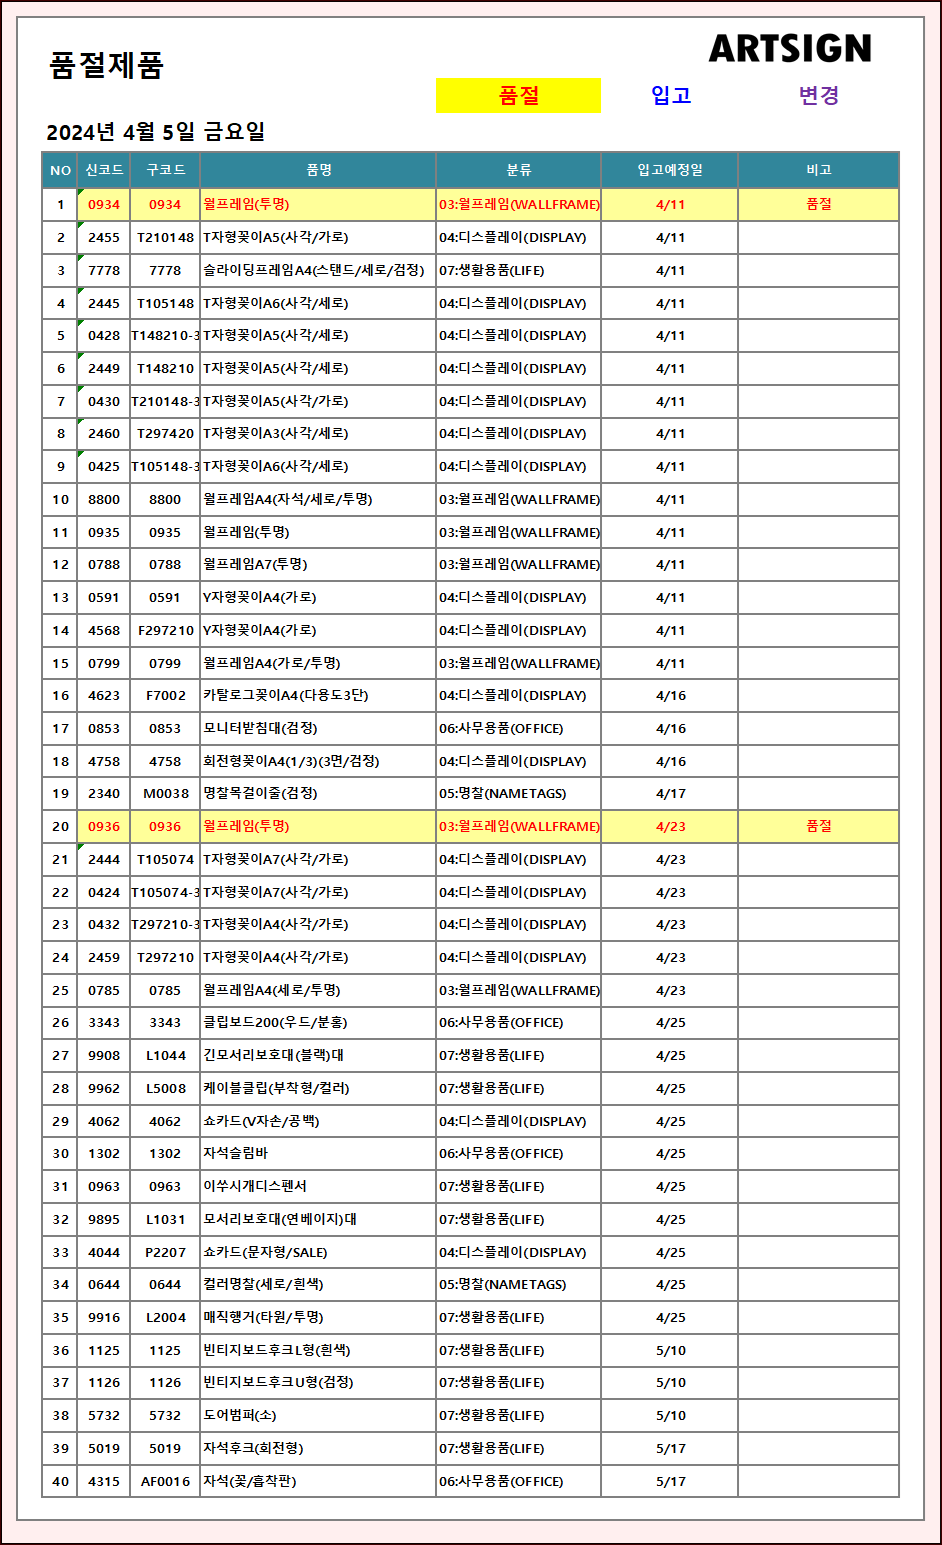Select the red code 0936 in 신코드 column

(x=104, y=826)
